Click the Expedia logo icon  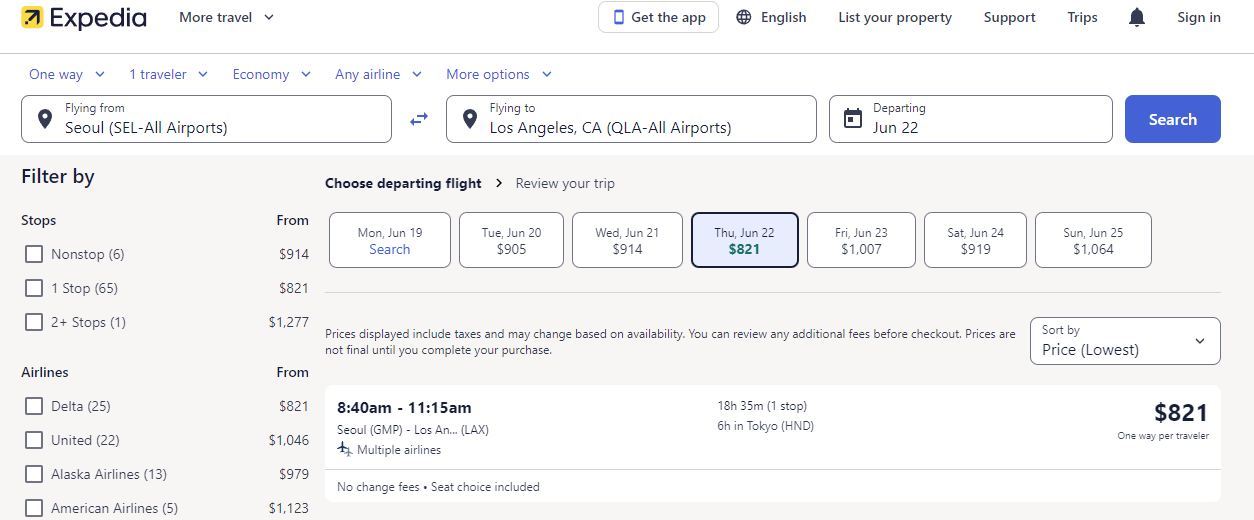tap(32, 18)
